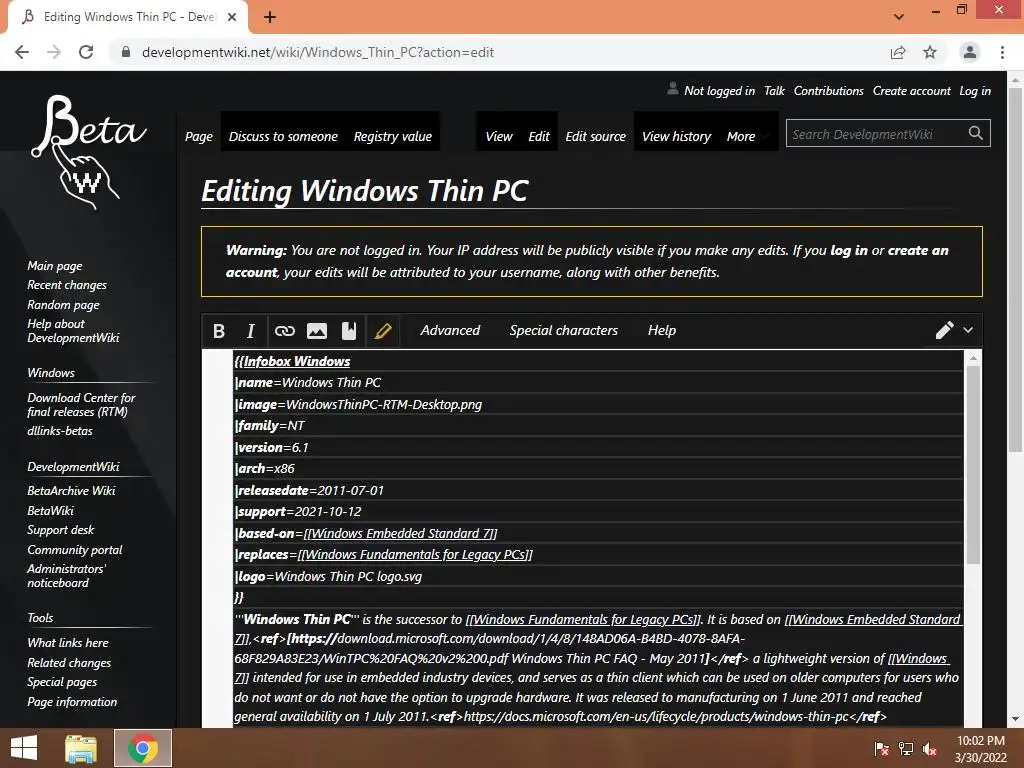Screen dimensions: 1024x768
Task: Open dllinks-betas sidebar link
Action: coord(59,431)
